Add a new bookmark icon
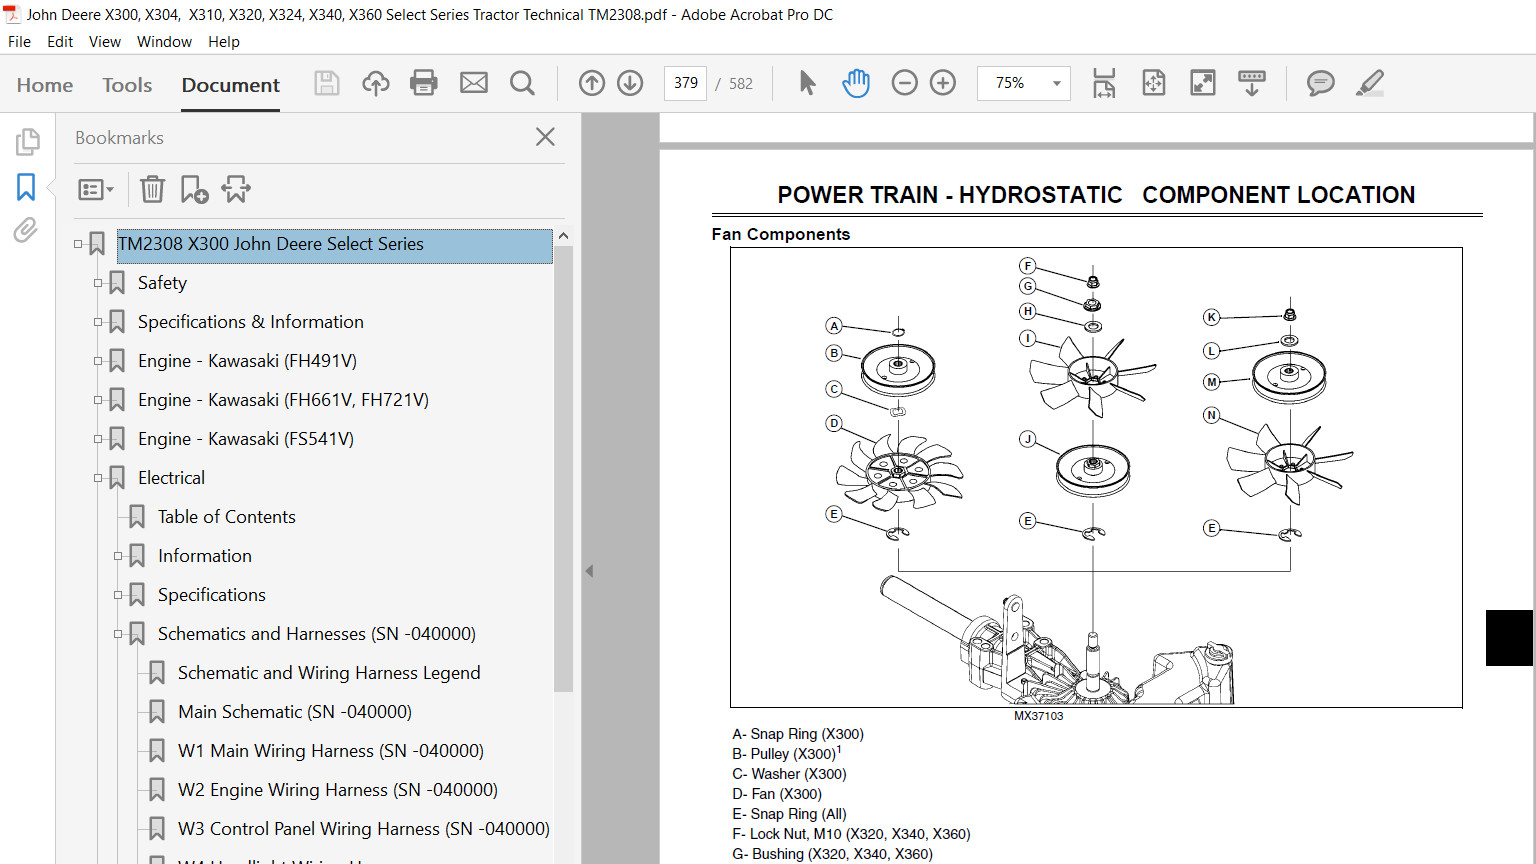1536x864 pixels. (194, 189)
